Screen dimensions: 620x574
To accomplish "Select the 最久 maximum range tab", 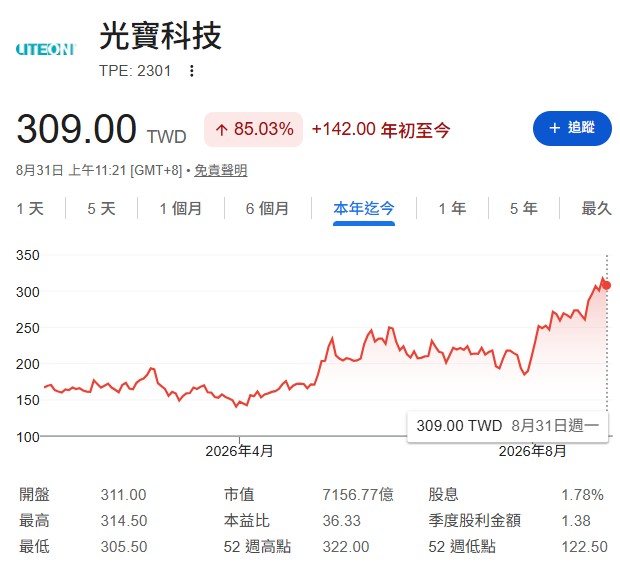I will coord(596,208).
